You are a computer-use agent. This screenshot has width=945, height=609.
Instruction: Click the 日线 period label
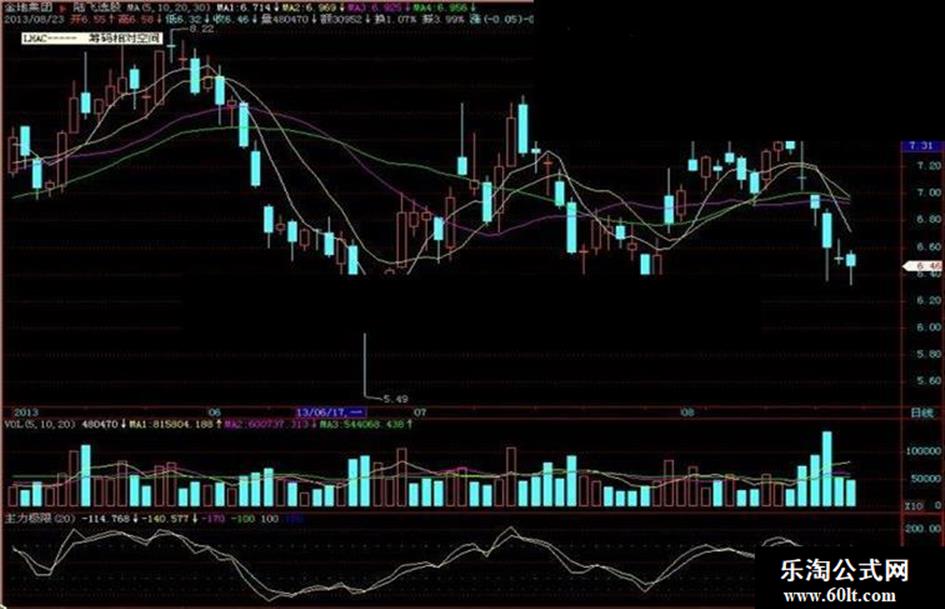point(922,413)
